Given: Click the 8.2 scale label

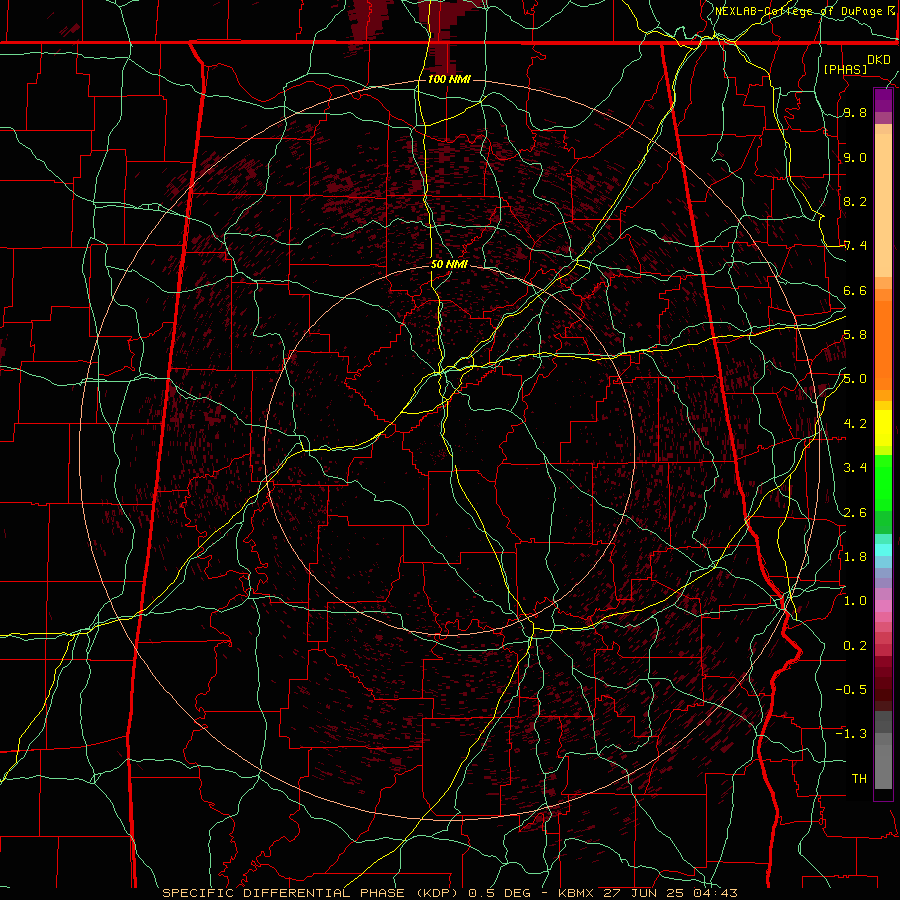Looking at the screenshot, I should (x=855, y=201).
